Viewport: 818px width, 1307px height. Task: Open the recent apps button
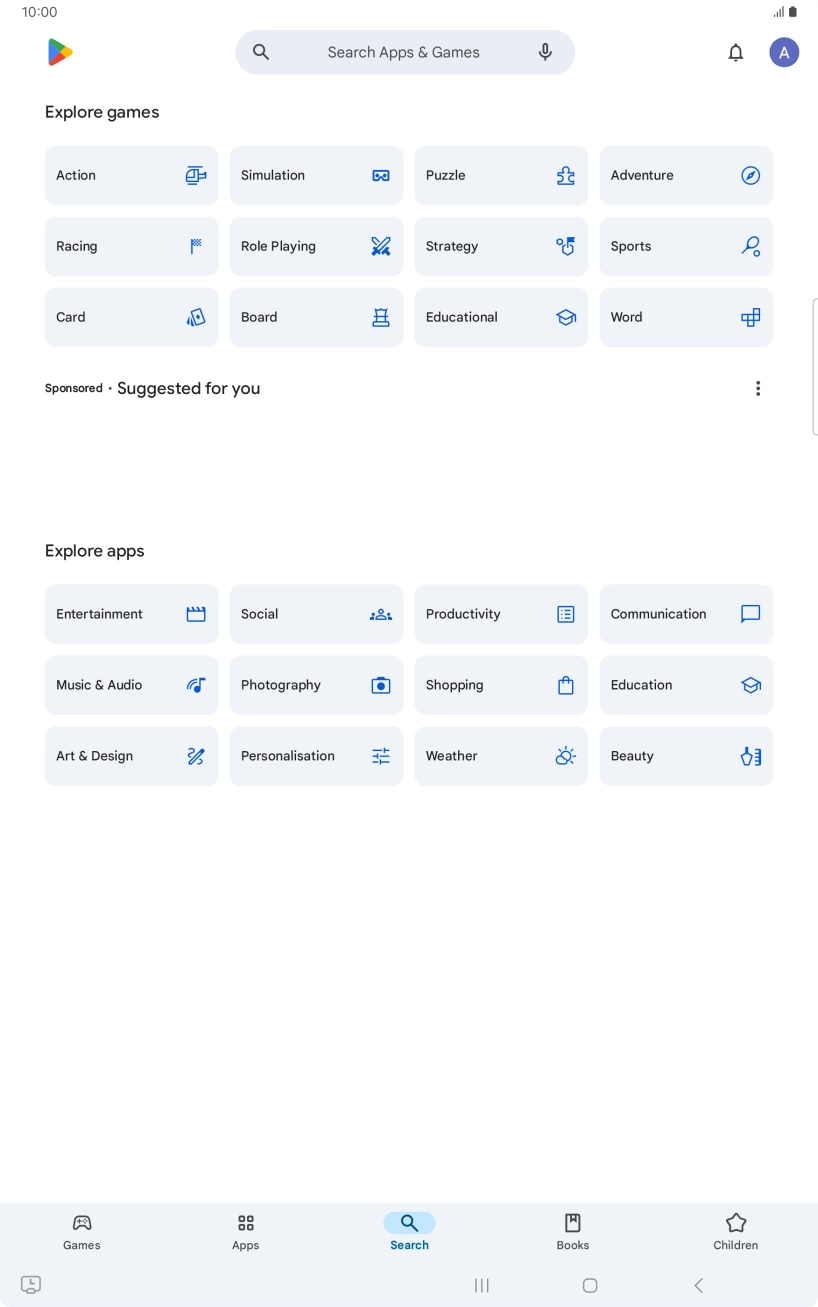481,1285
